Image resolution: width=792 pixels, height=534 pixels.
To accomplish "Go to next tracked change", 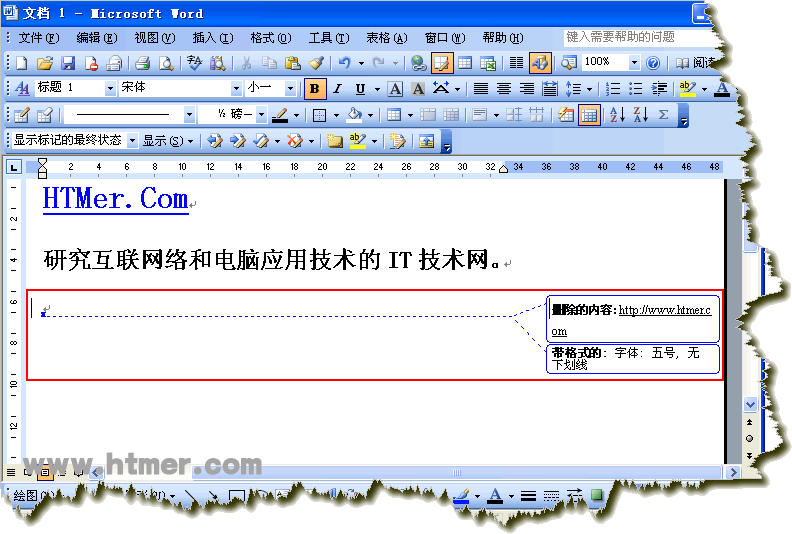I will (x=237, y=141).
